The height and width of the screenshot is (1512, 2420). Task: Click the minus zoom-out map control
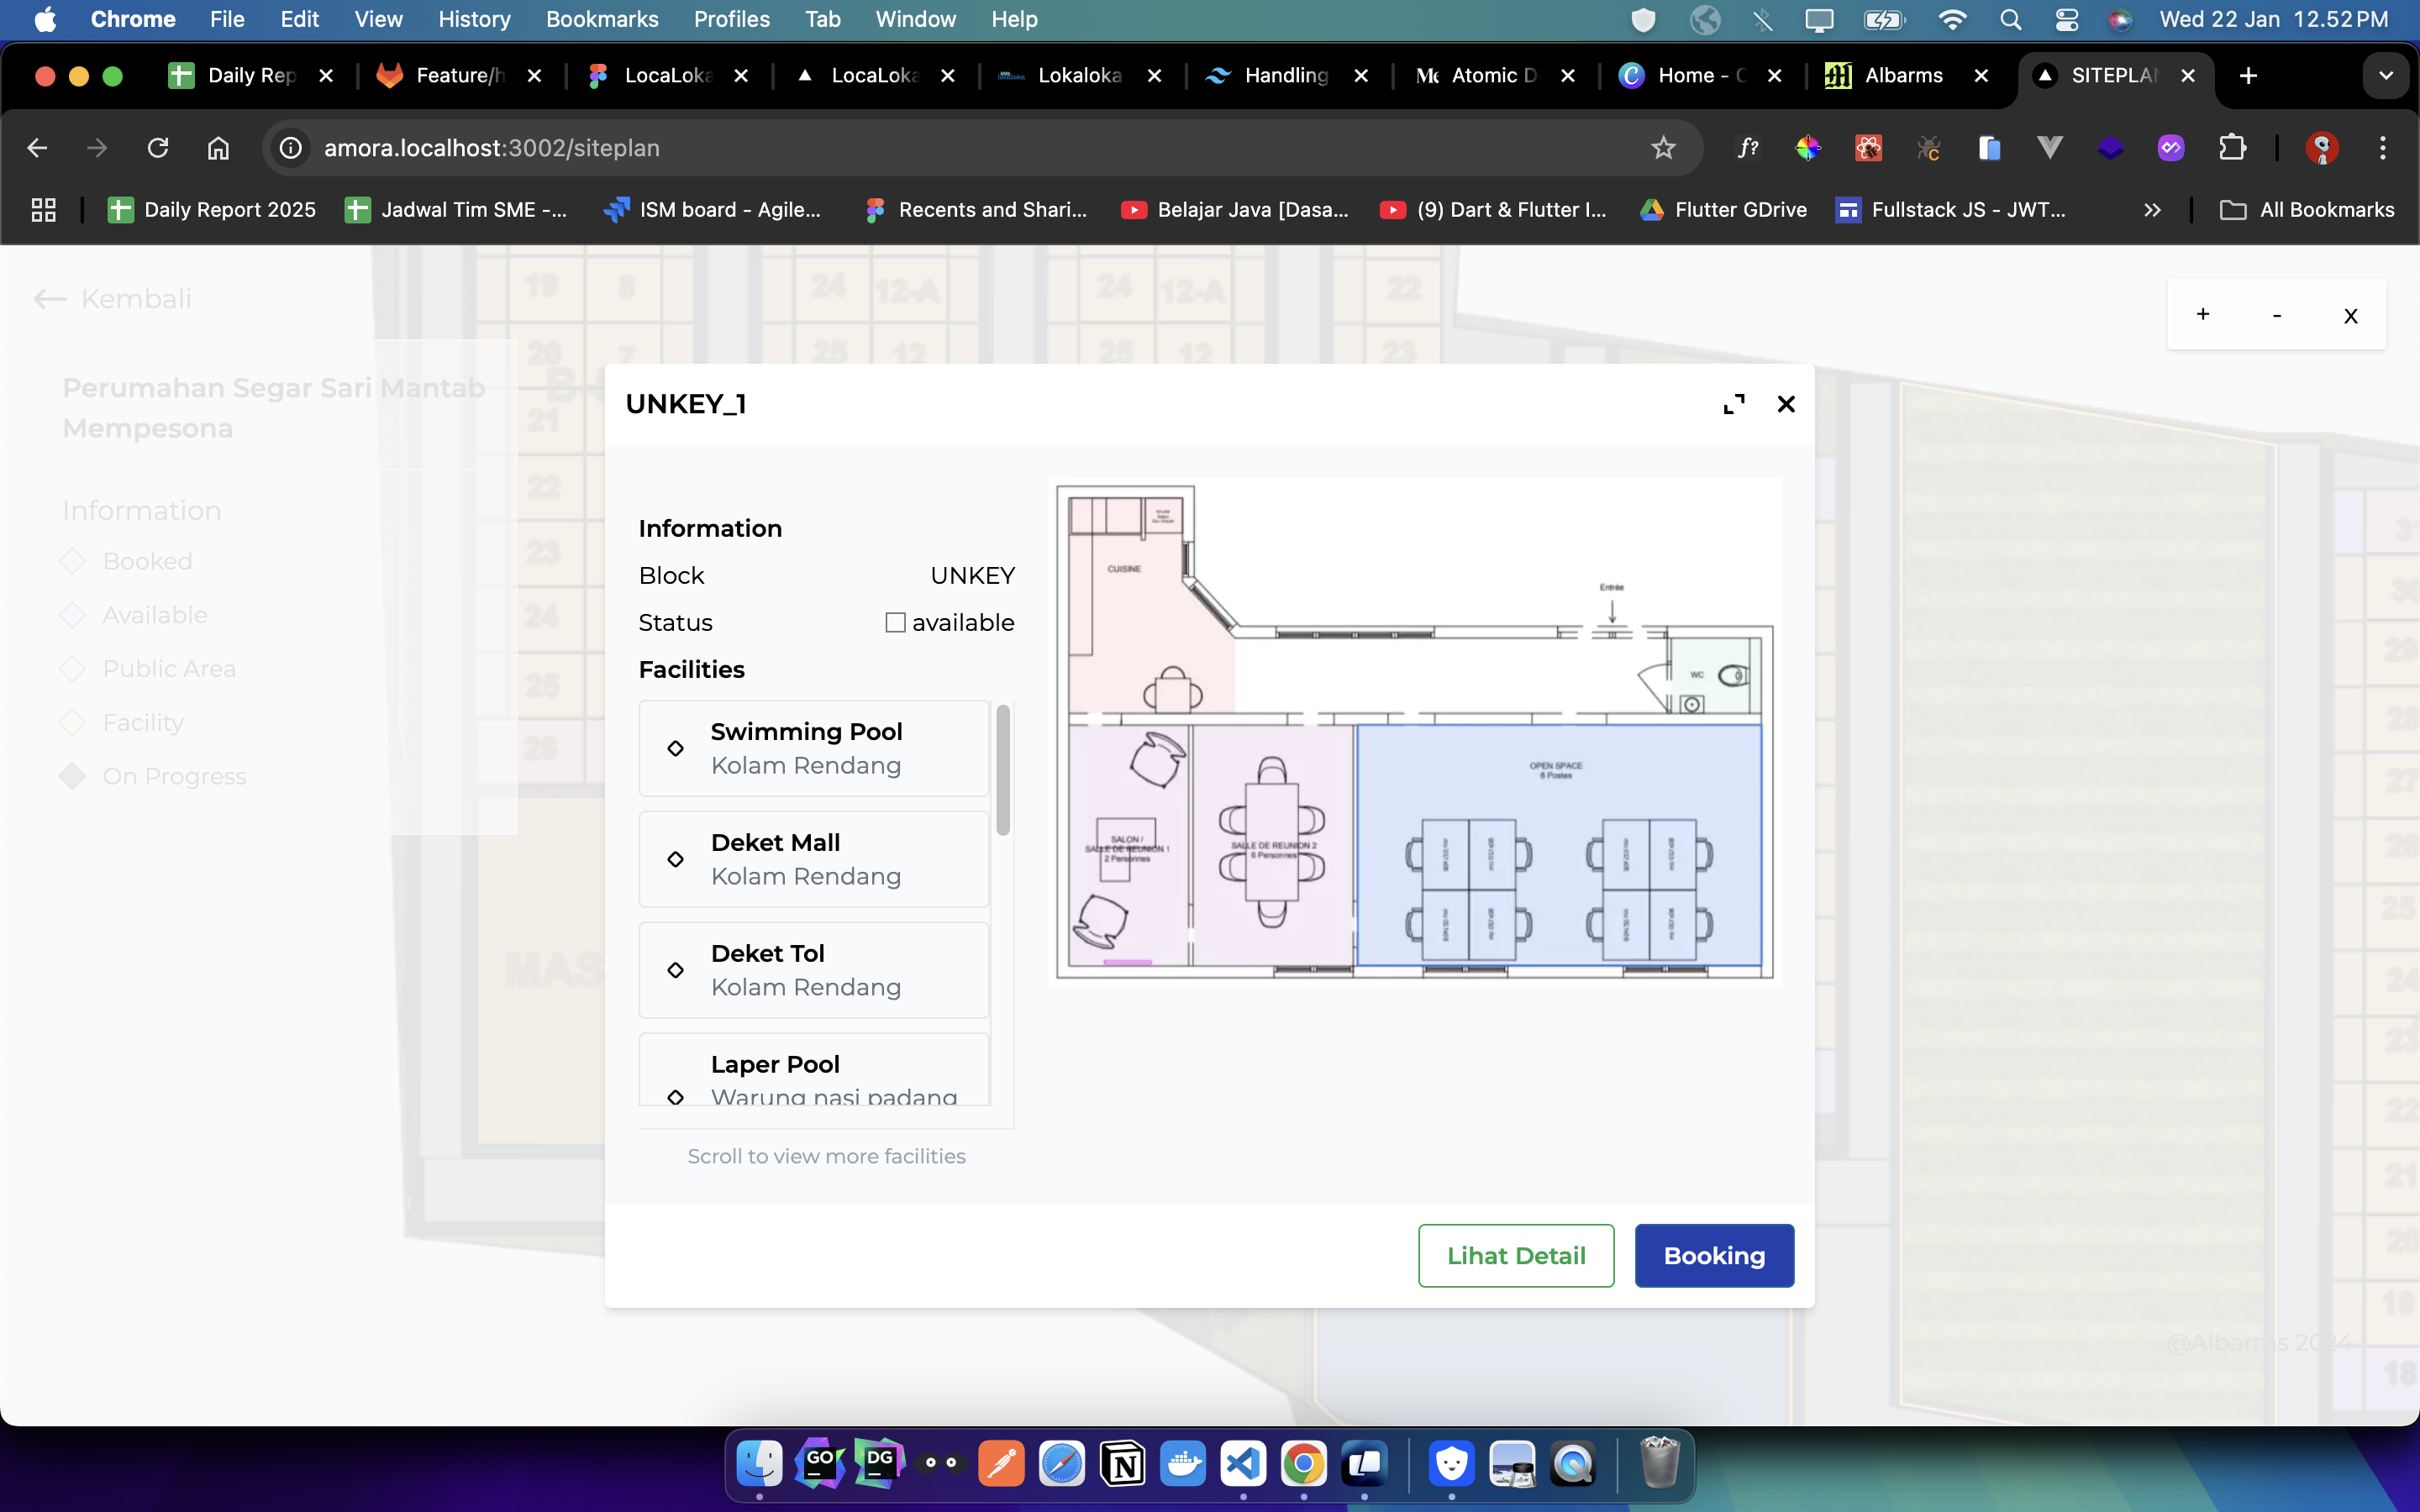click(2277, 314)
